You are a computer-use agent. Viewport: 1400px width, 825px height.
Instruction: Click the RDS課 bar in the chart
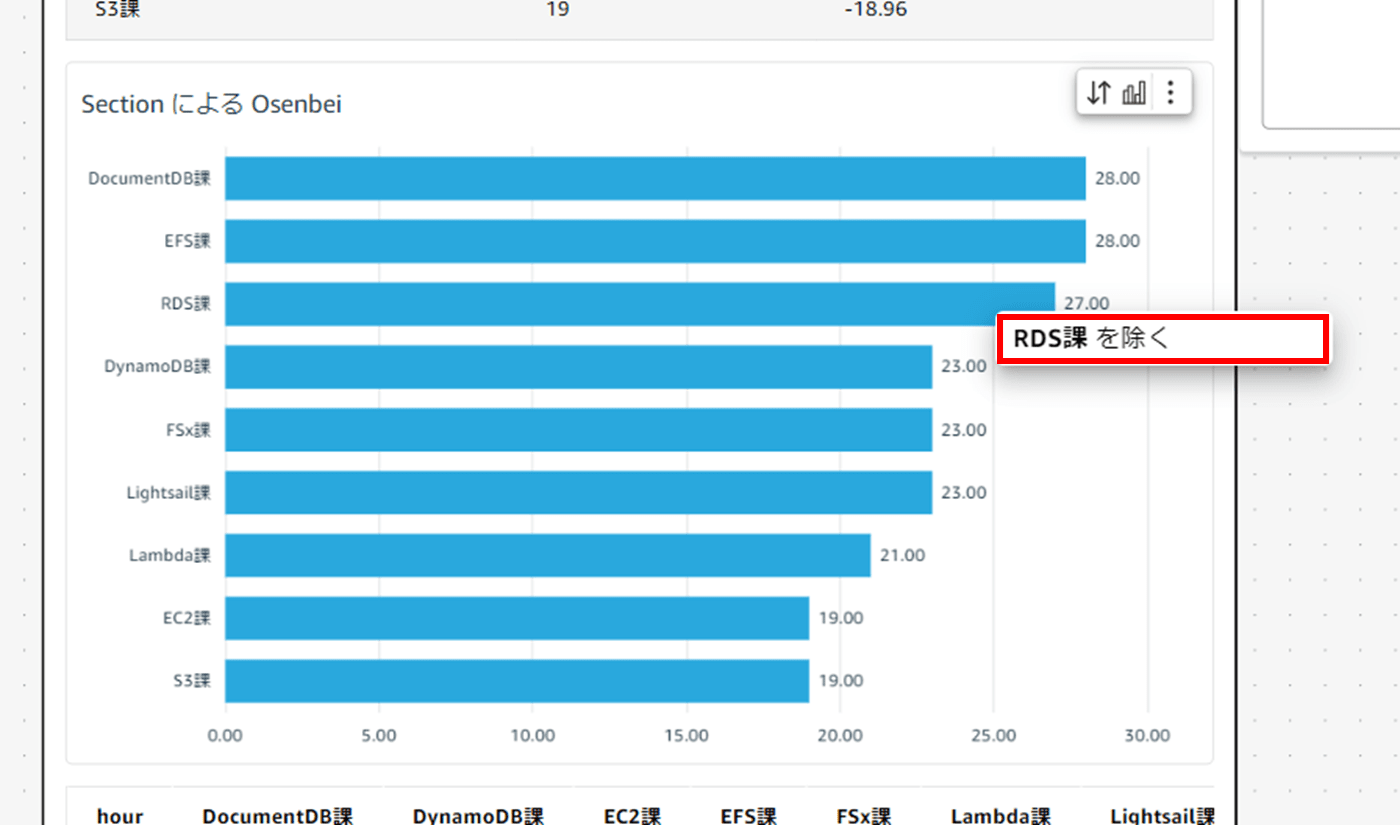[x=640, y=304]
